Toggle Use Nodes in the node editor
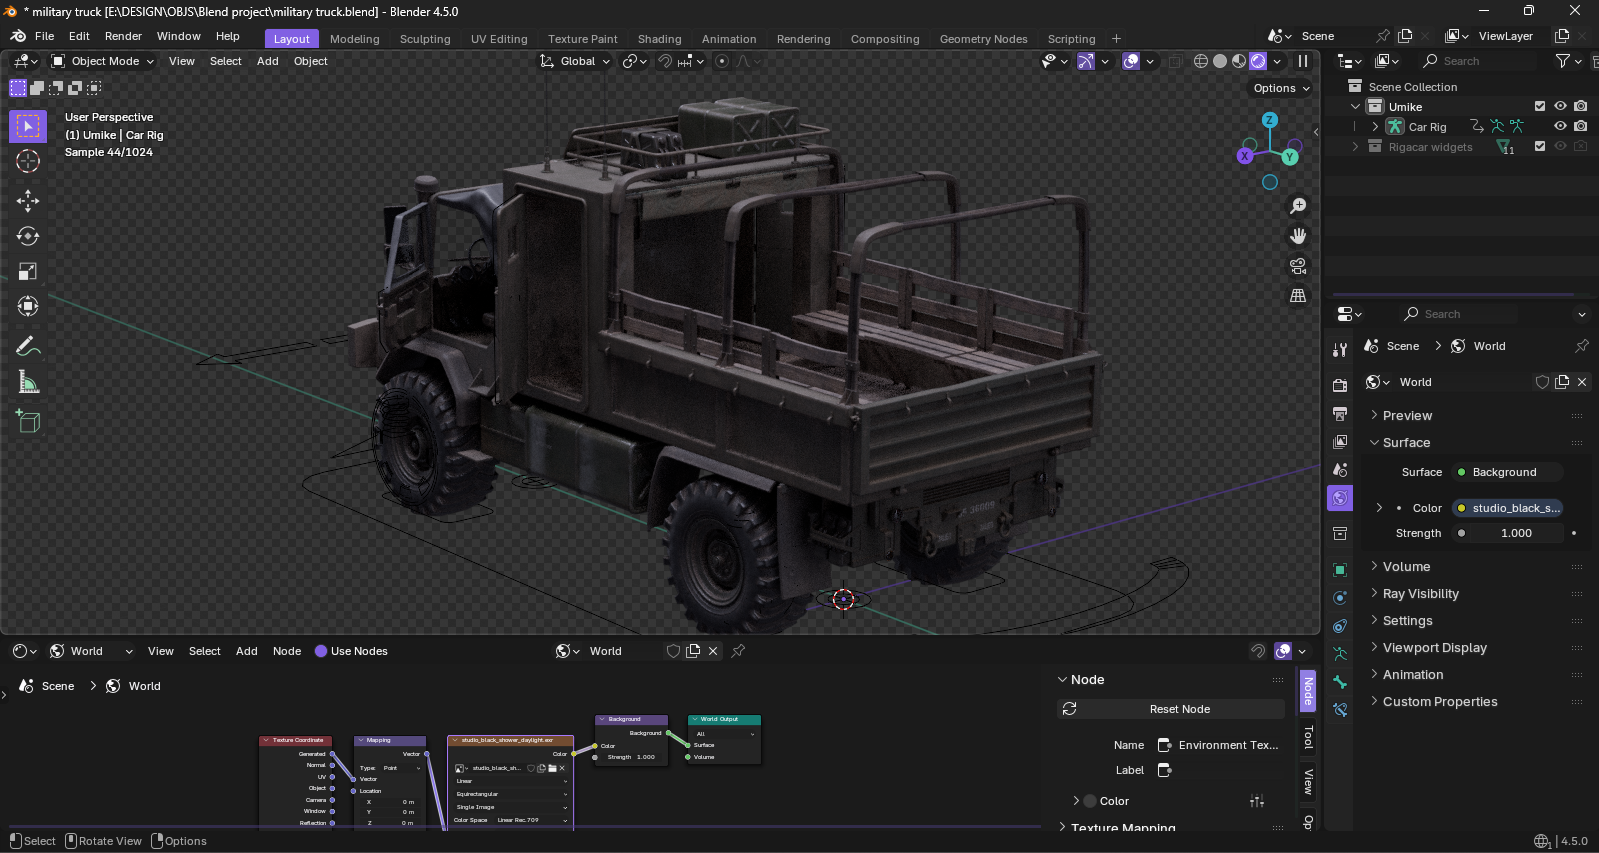The image size is (1599, 853). coord(351,651)
